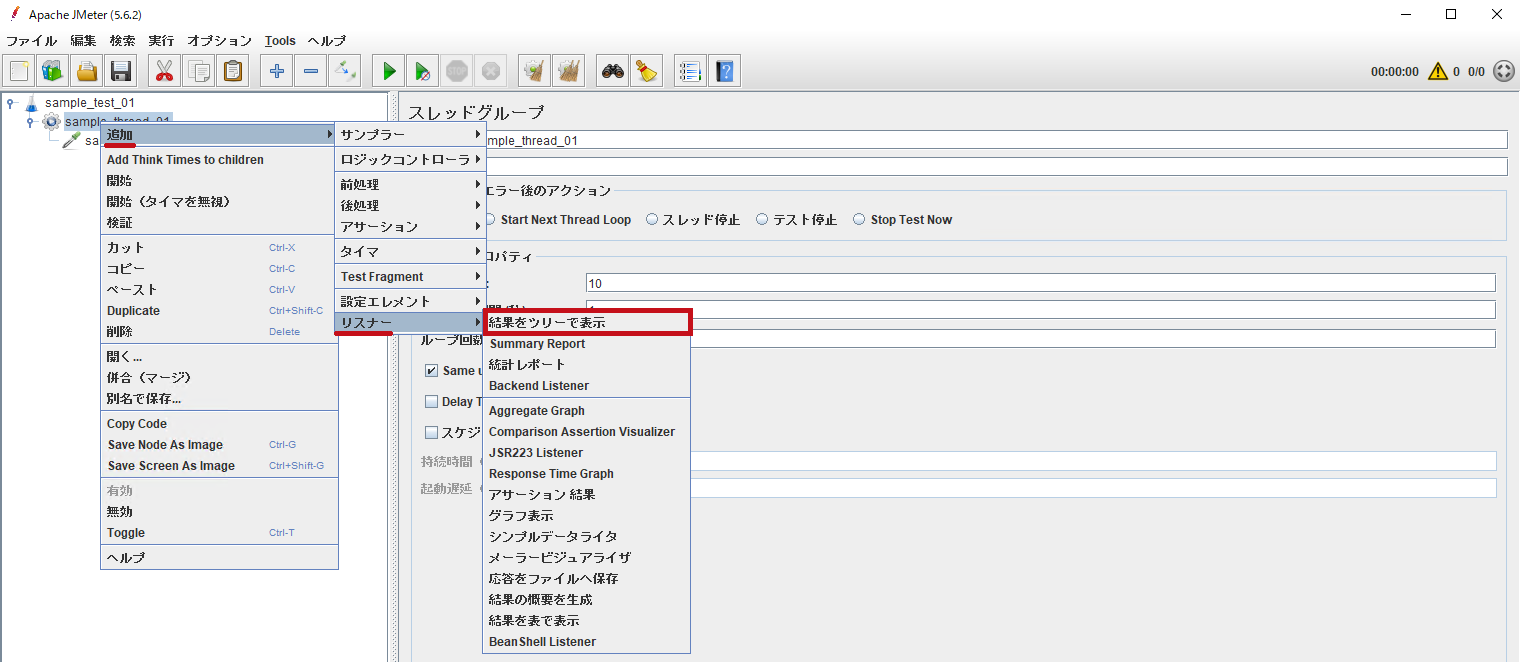Viewport: 1520px width, 662px height.
Task: Choose Response Time Graph entry
Action: 587,473
